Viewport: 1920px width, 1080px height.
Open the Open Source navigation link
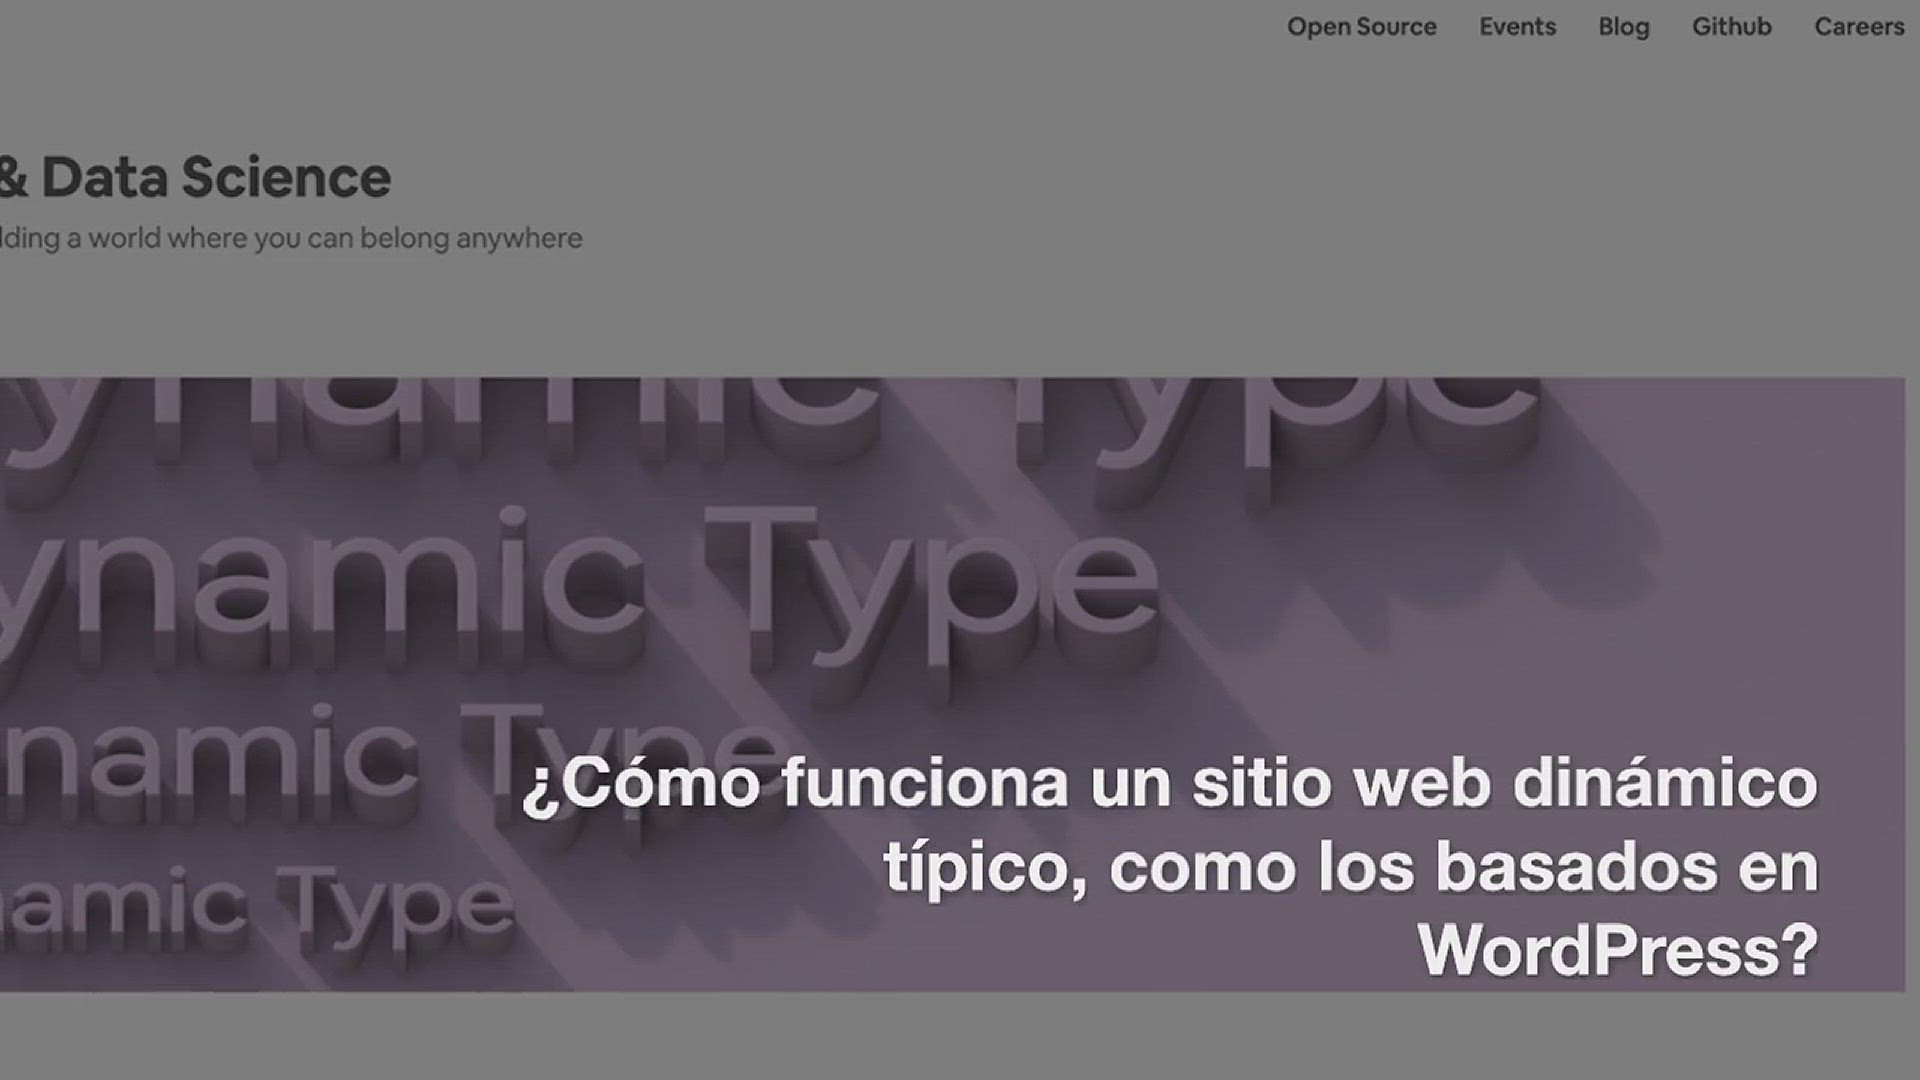1361,27
